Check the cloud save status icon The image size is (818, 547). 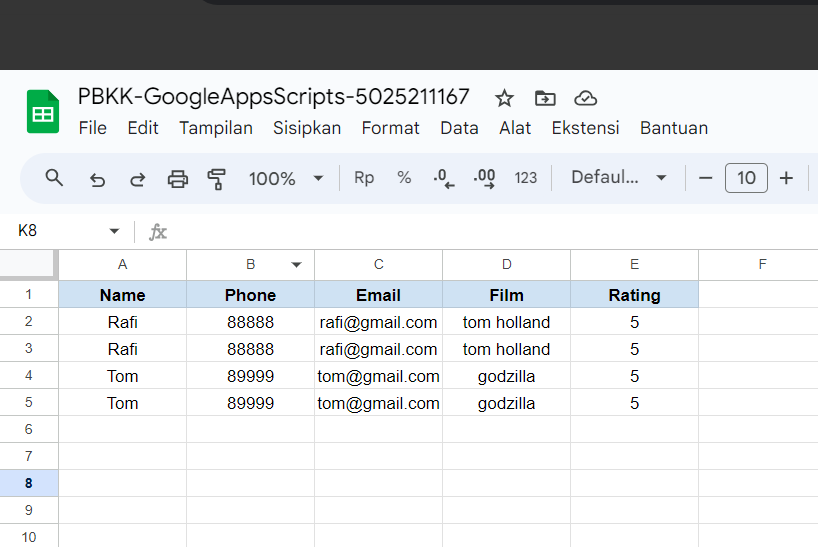(x=586, y=98)
